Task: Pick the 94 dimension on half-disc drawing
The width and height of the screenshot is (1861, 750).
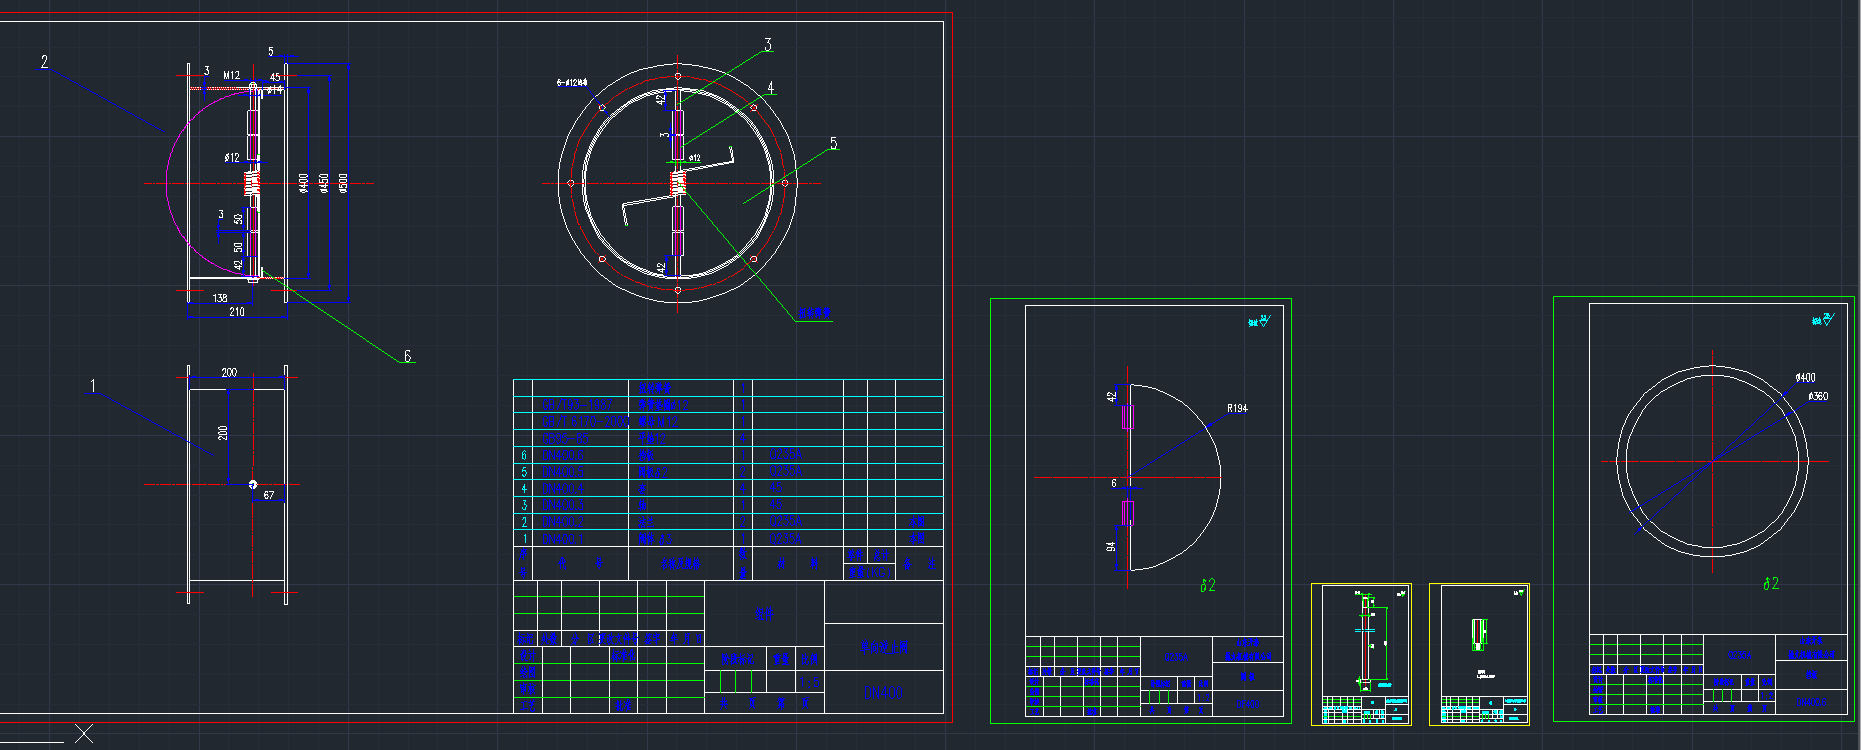Action: pos(1111,547)
